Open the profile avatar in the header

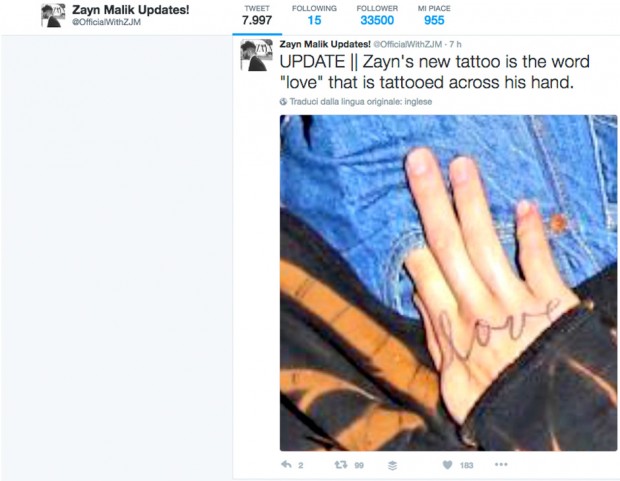point(53,16)
